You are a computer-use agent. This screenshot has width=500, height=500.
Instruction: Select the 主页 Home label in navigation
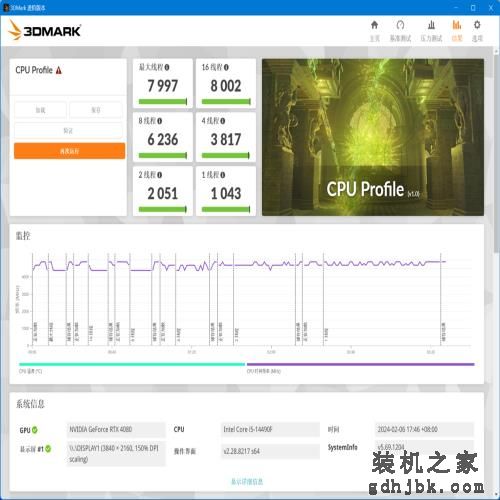(374, 39)
